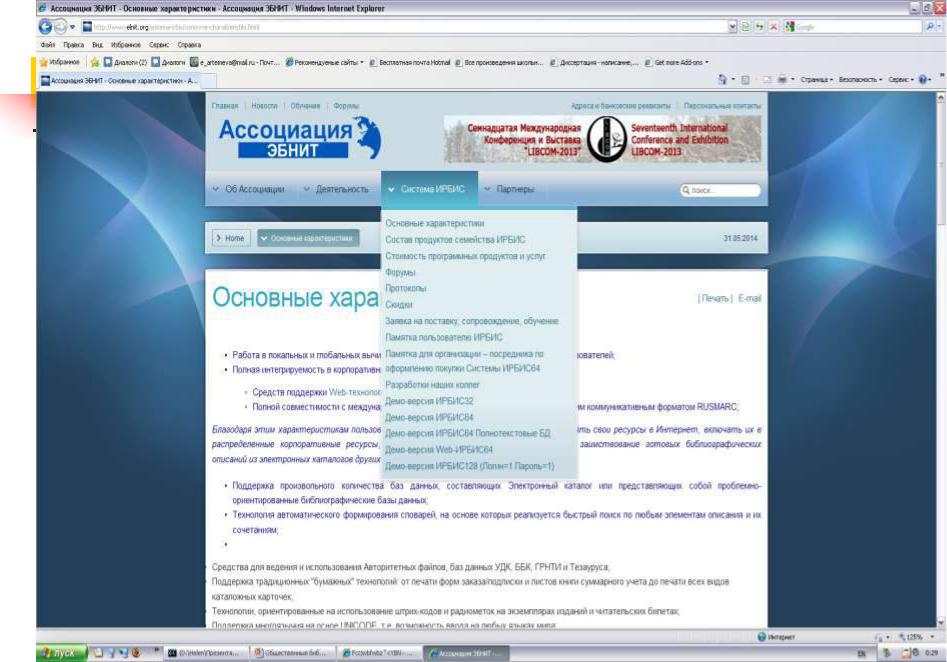The width and height of the screenshot is (947, 662).
Task: Click the compatibility view page icon
Action: 746,27
